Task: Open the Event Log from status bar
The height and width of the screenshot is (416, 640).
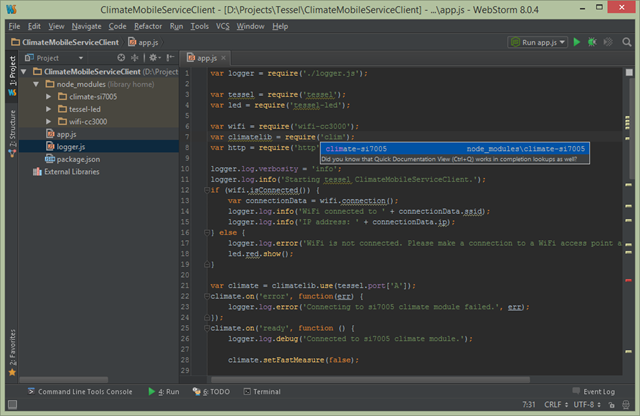Action: click(598, 391)
